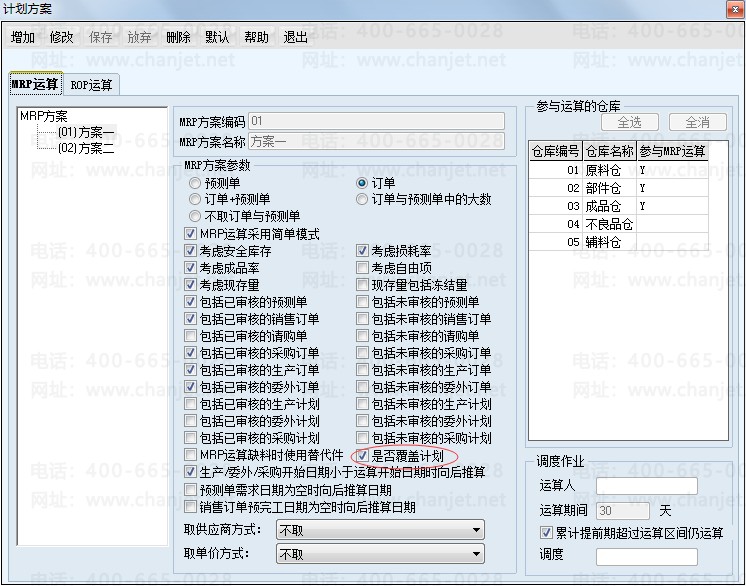Enable 现存量包括冻结量 checkbox
Image resolution: width=746 pixels, height=586 pixels.
[362, 285]
